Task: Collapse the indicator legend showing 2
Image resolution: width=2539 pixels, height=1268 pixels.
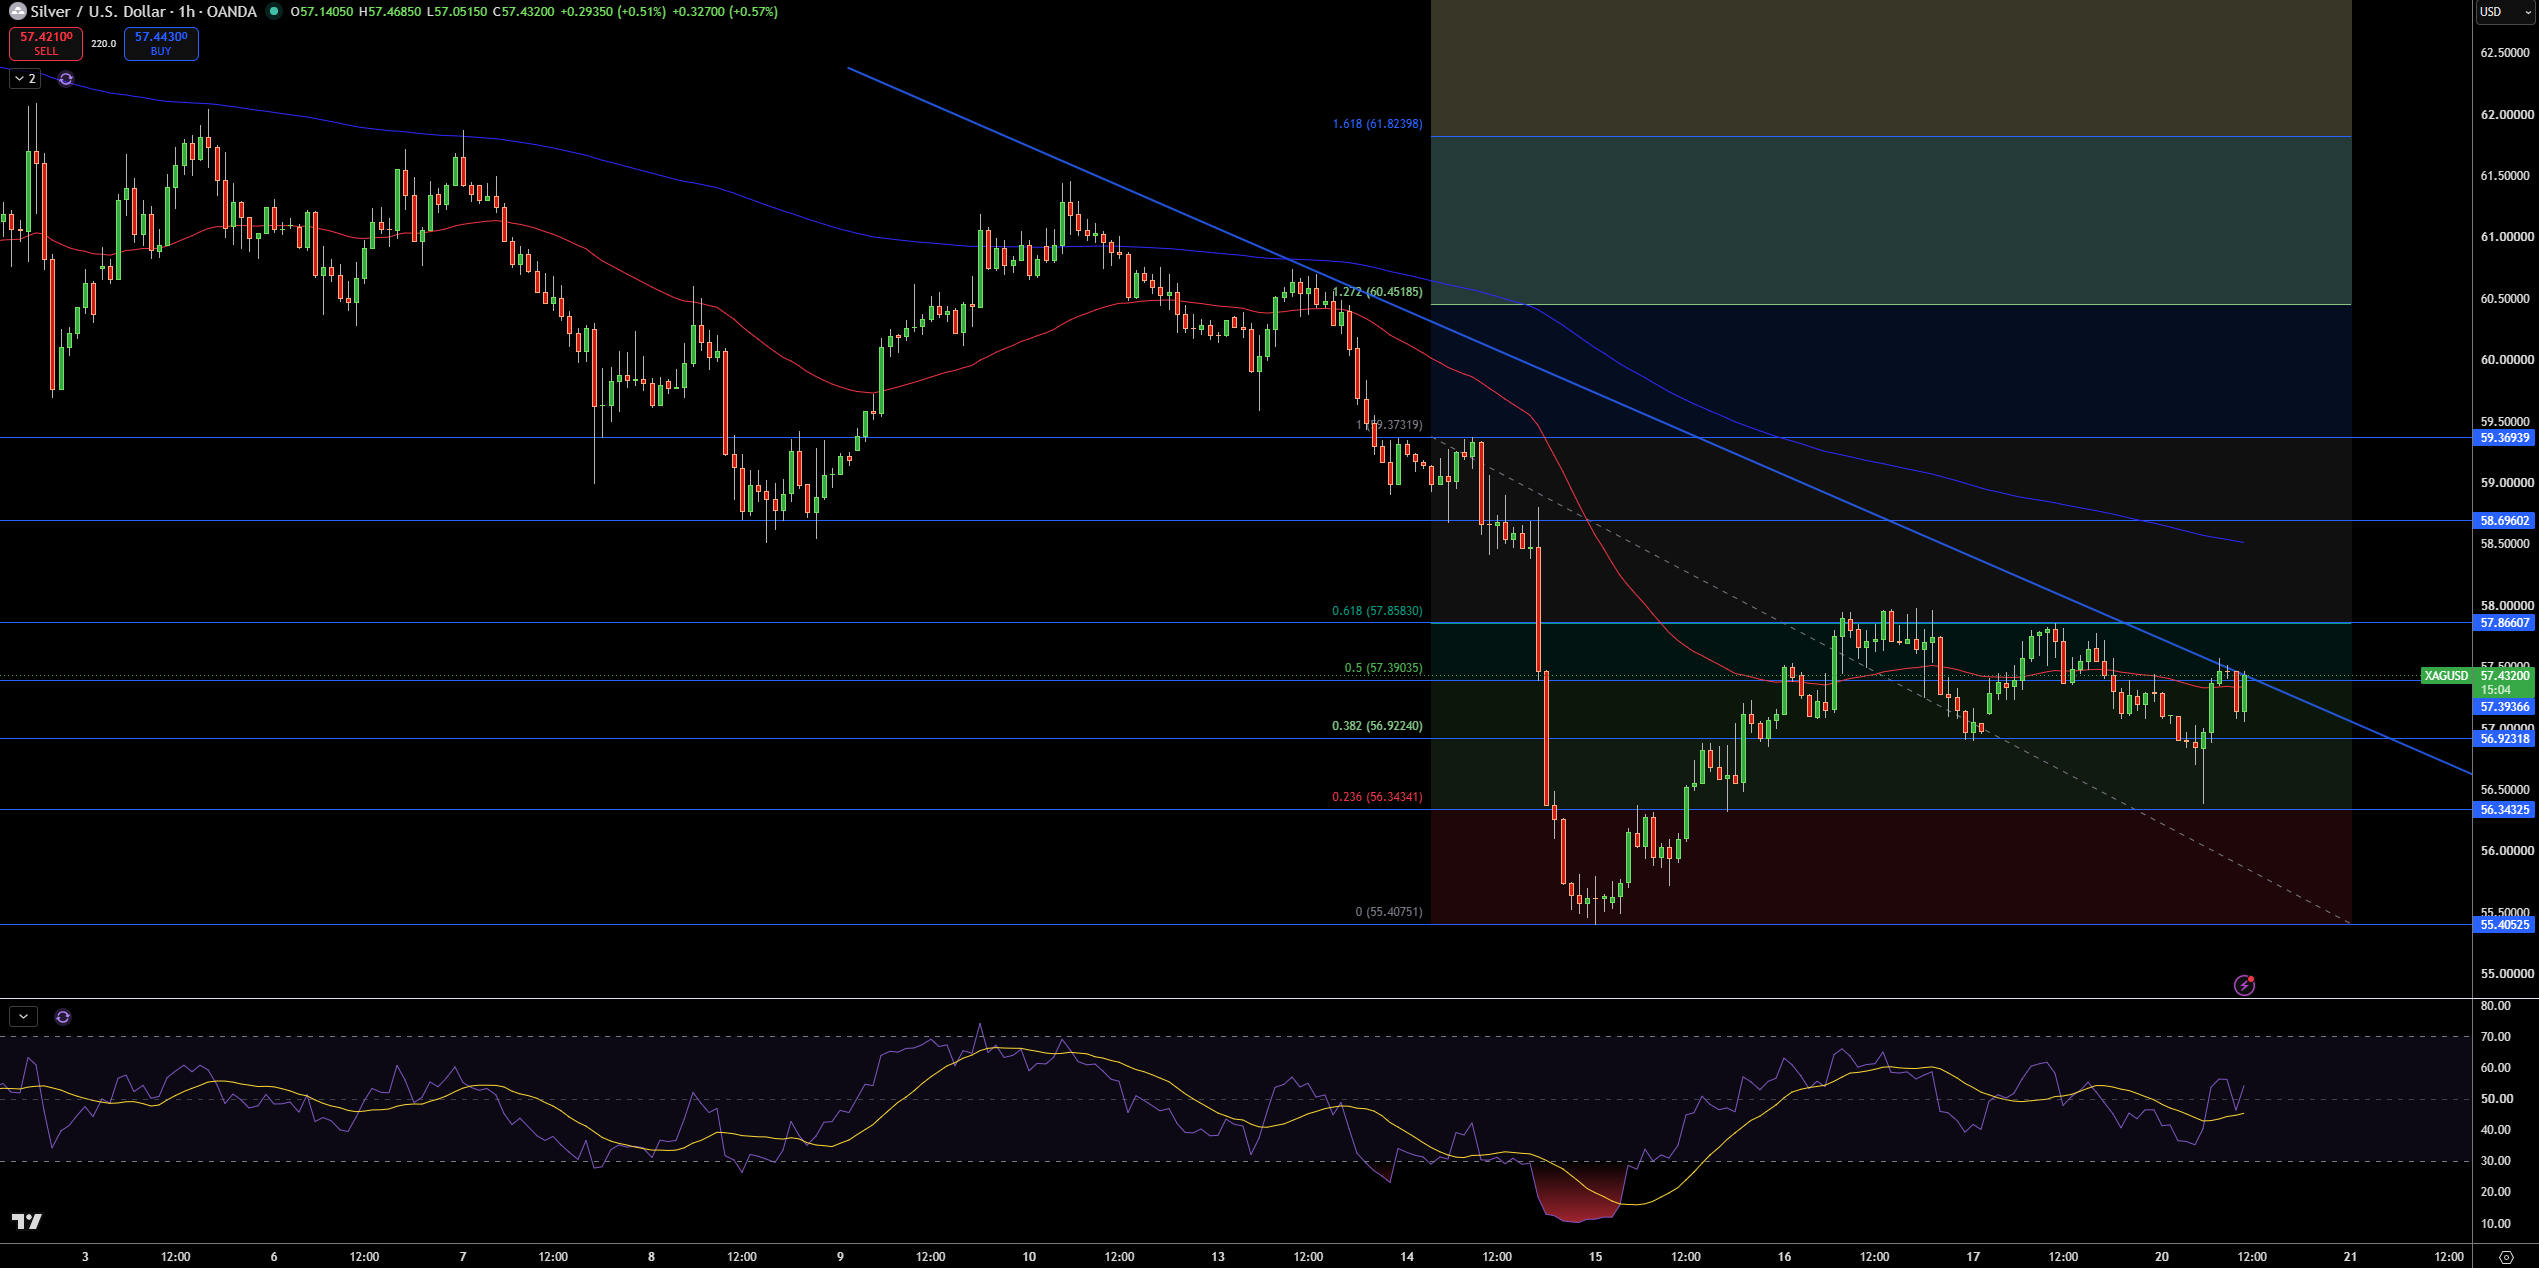Action: tap(25, 79)
